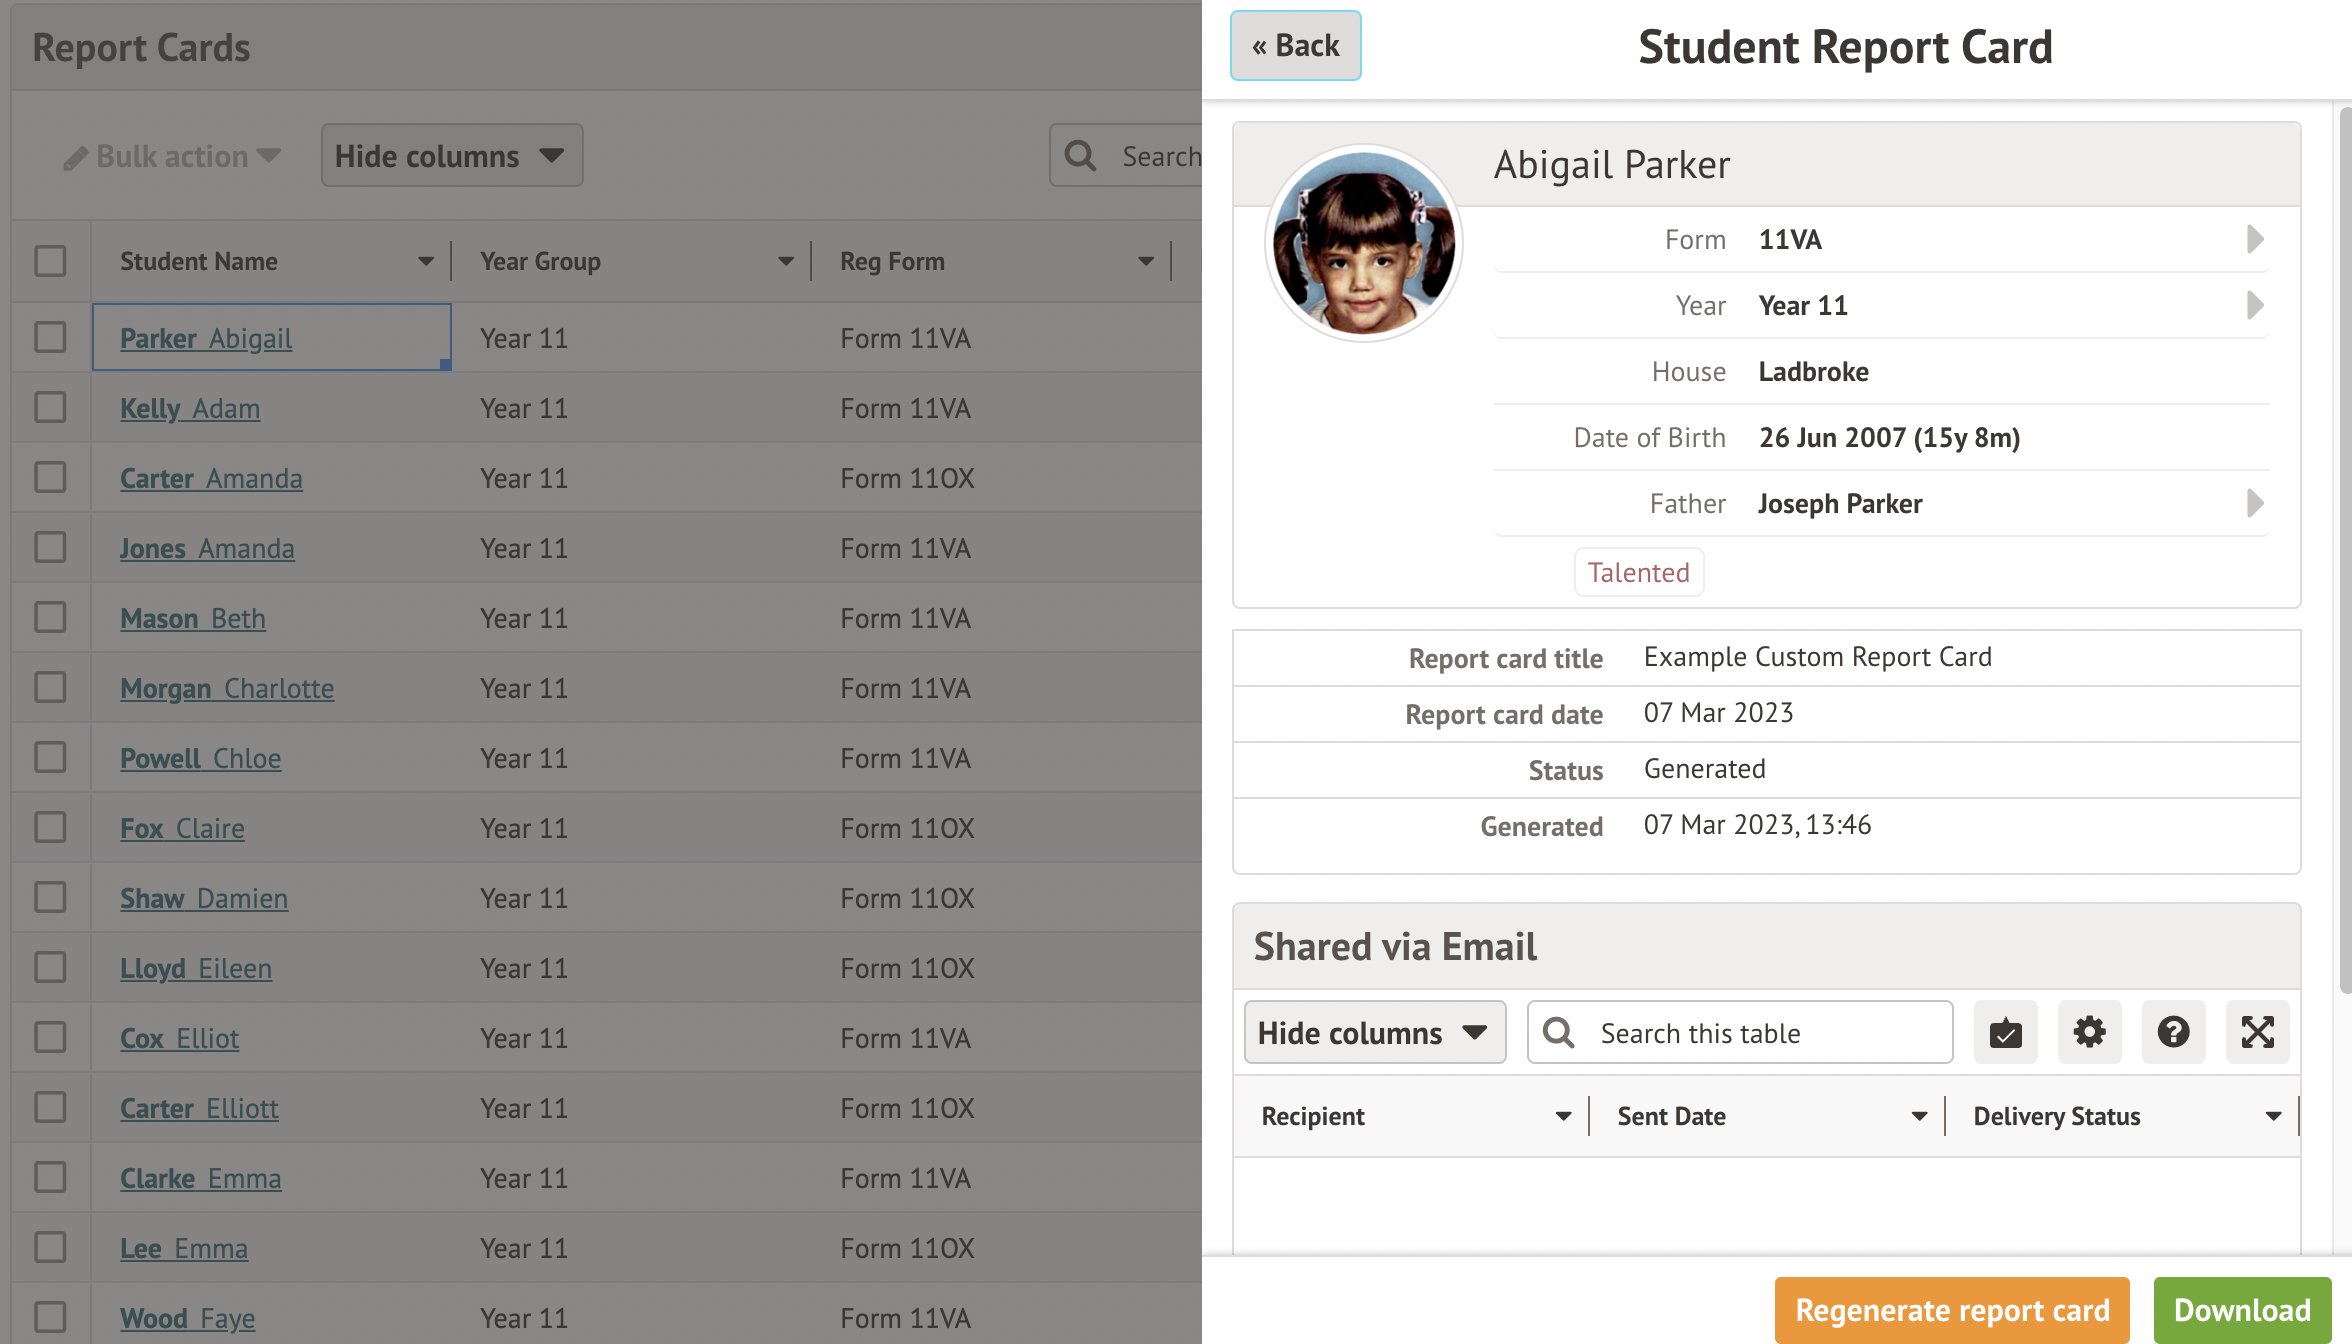The height and width of the screenshot is (1344, 2352).
Task: Click the search magnifier in Shared via Email
Action: pyautogui.click(x=1558, y=1032)
